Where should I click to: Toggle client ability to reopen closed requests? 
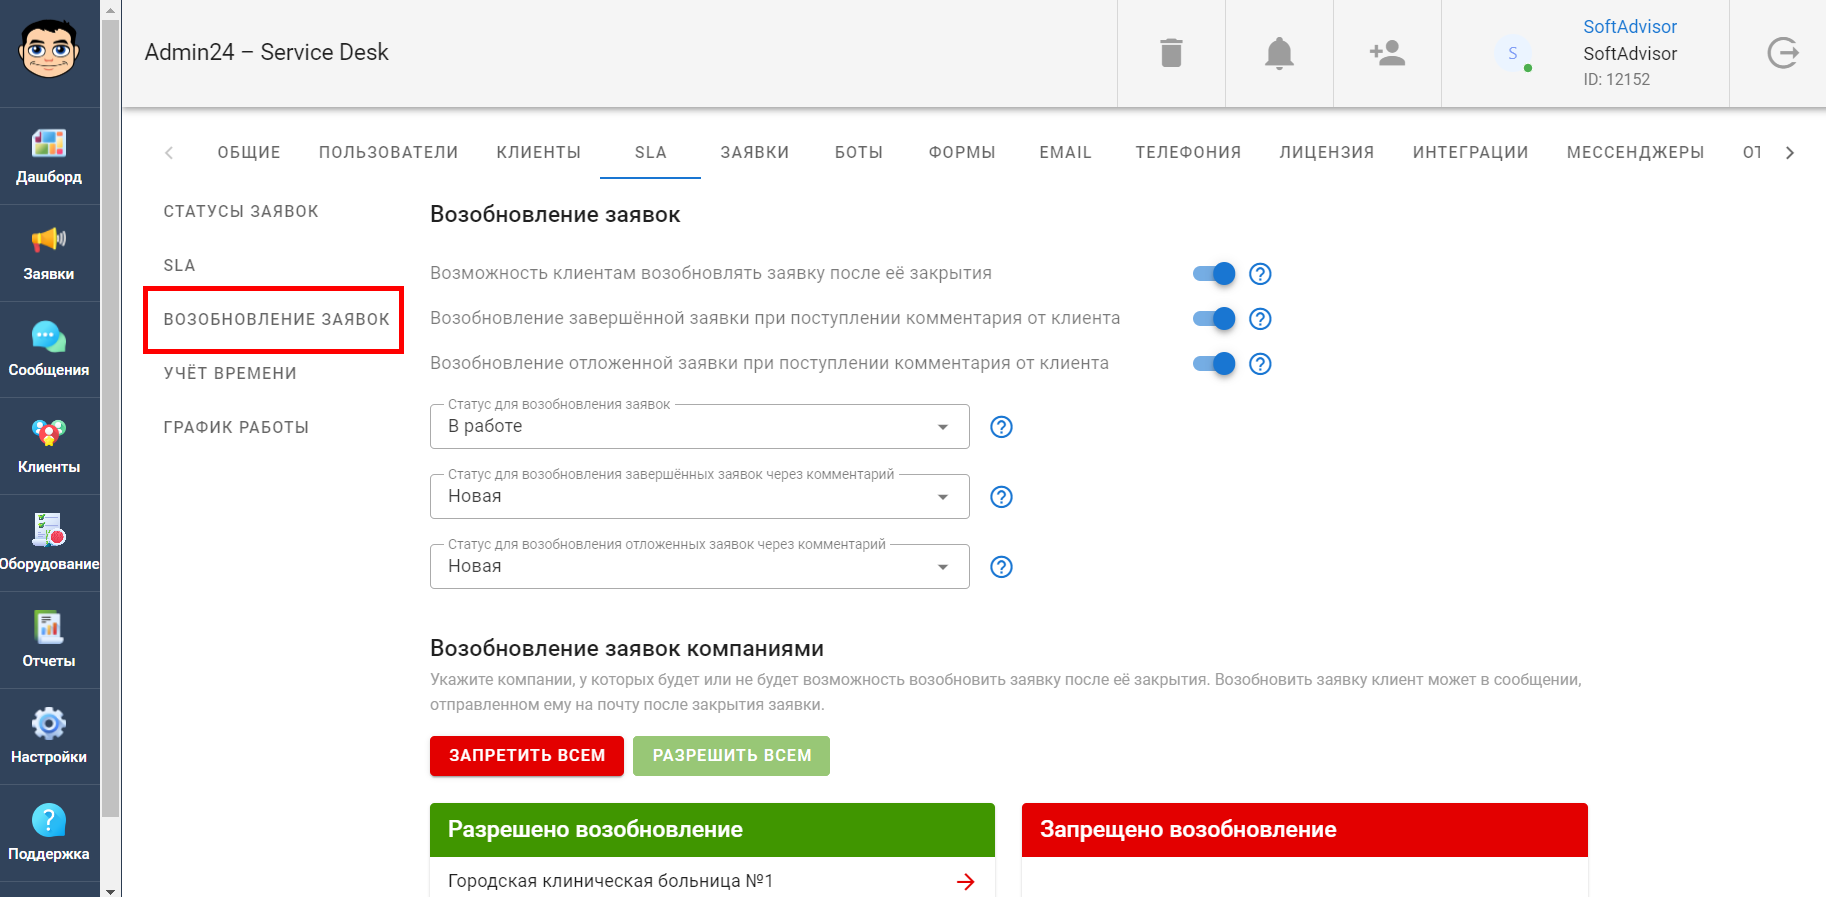pyautogui.click(x=1214, y=274)
